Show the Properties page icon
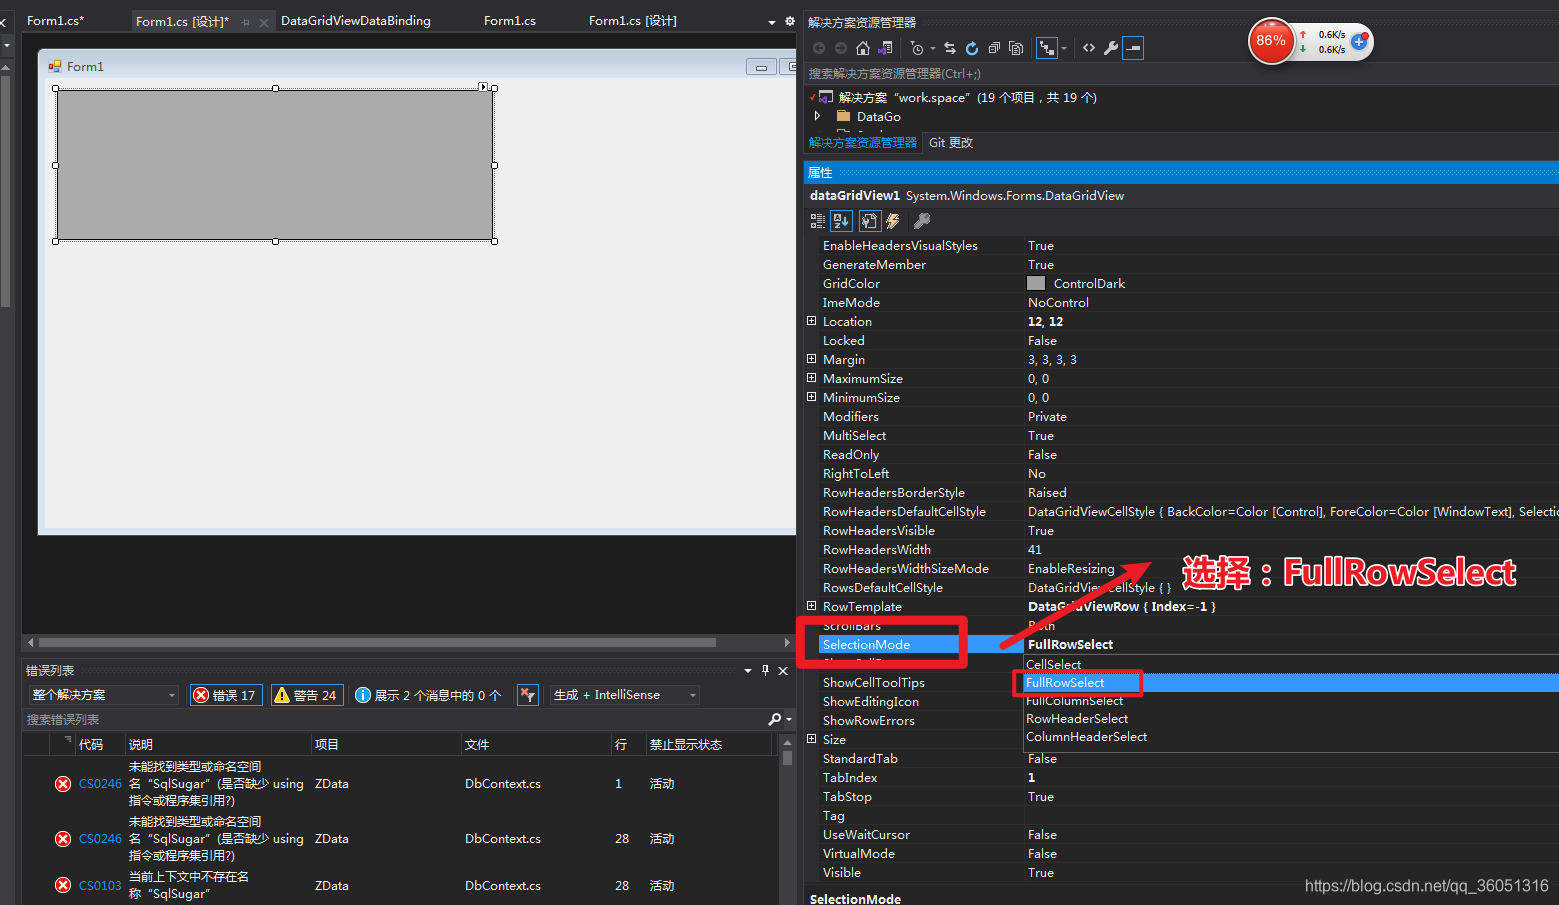The height and width of the screenshot is (905, 1559). point(869,221)
